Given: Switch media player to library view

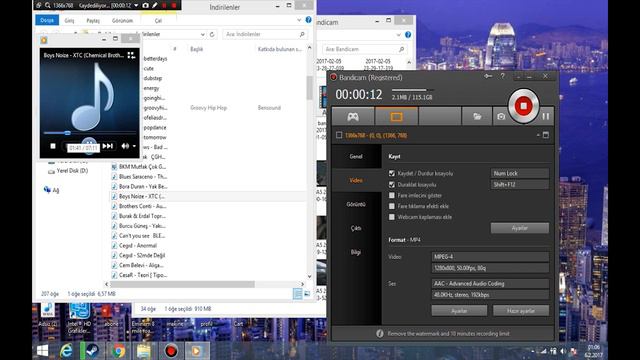Looking at the screenshot, I should click(131, 55).
